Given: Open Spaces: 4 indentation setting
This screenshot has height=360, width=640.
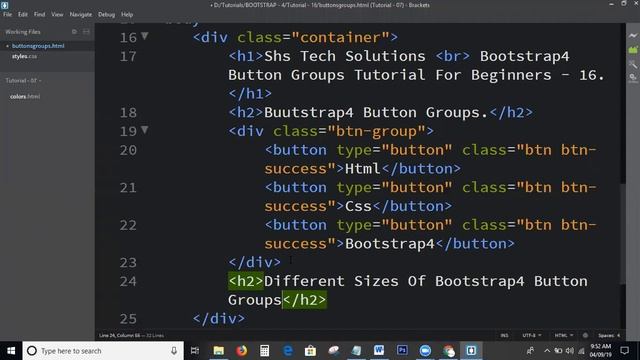Looking at the screenshot, I should point(609,335).
